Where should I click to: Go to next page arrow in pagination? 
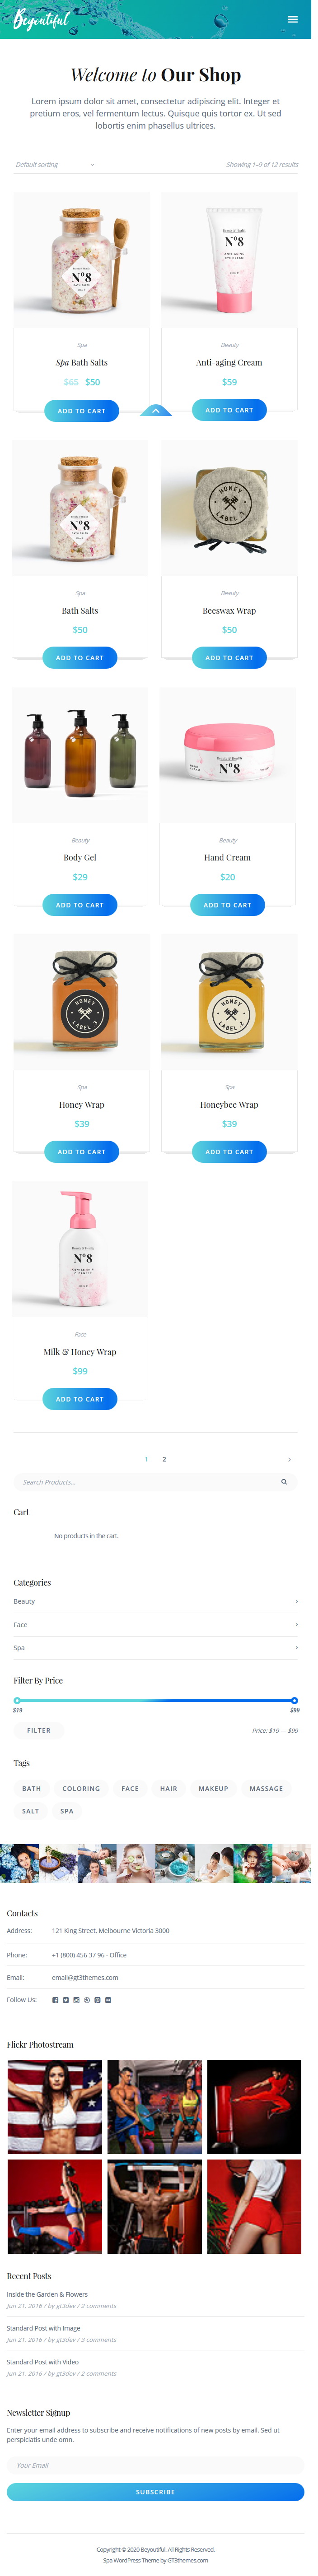tap(296, 1460)
